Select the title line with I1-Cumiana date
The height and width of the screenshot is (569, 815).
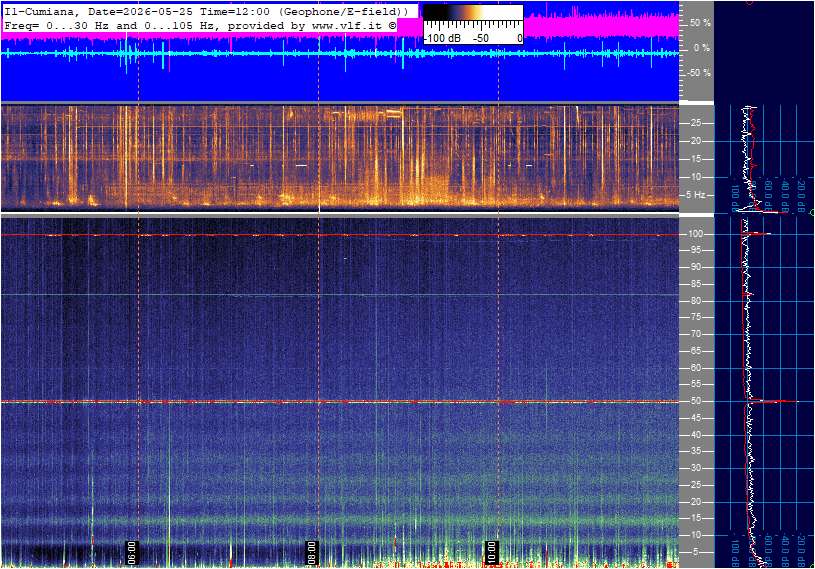pyautogui.click(x=206, y=11)
